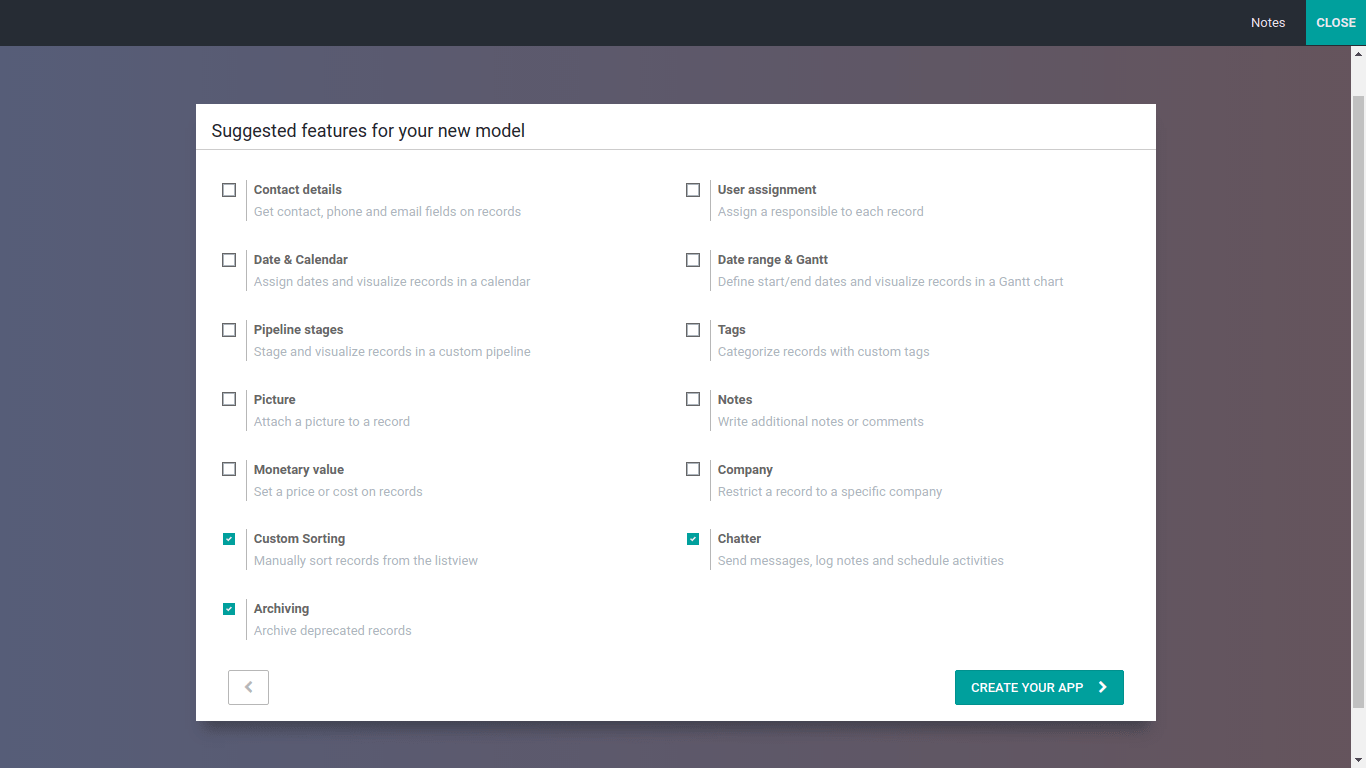This screenshot has width=1366, height=768.
Task: Click the 'User assignment' feature title
Action: [767, 190]
